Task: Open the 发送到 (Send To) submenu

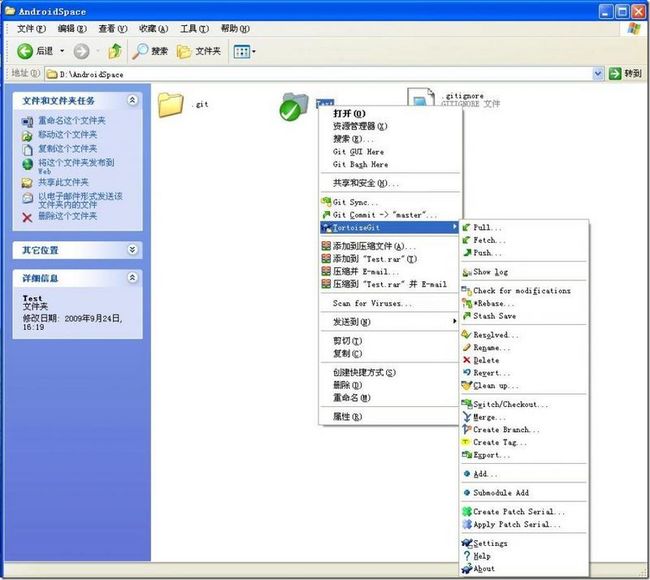Action: pyautogui.click(x=390, y=322)
